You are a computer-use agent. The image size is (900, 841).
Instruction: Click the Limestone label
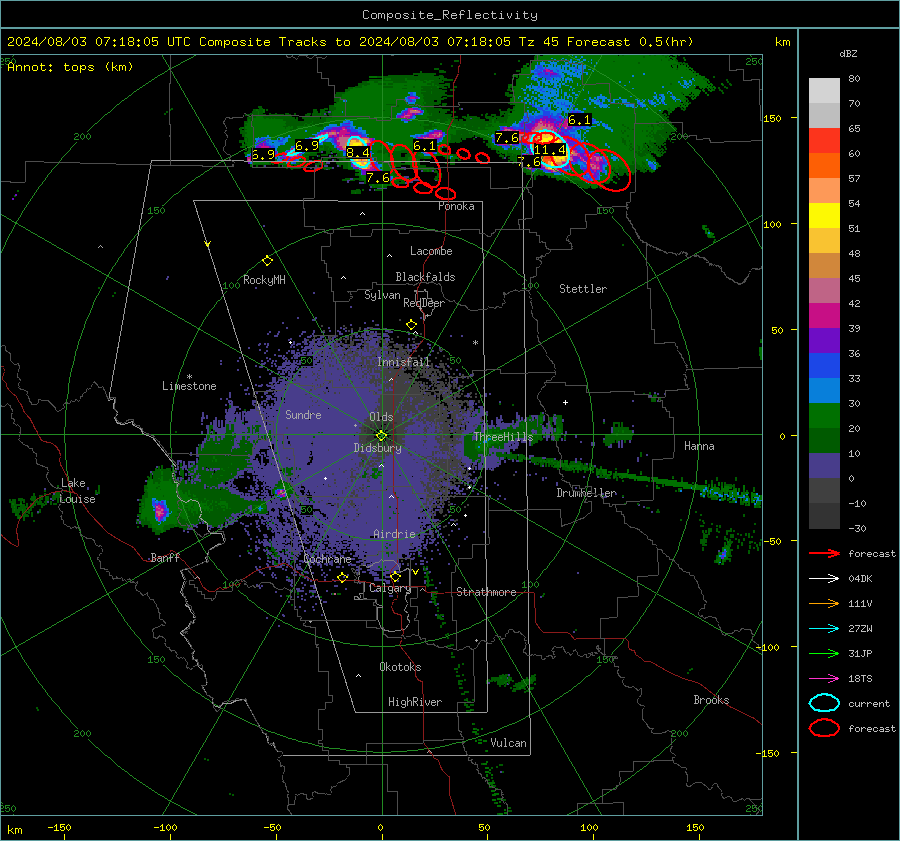tap(189, 386)
